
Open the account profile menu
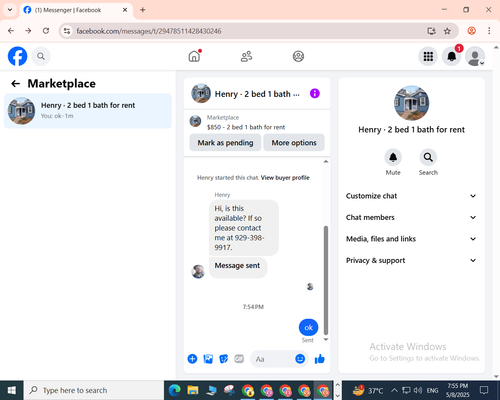[x=475, y=56]
